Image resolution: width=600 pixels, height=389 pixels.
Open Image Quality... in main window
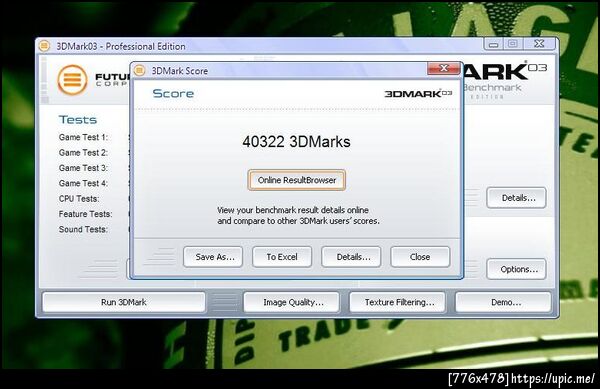[292, 302]
